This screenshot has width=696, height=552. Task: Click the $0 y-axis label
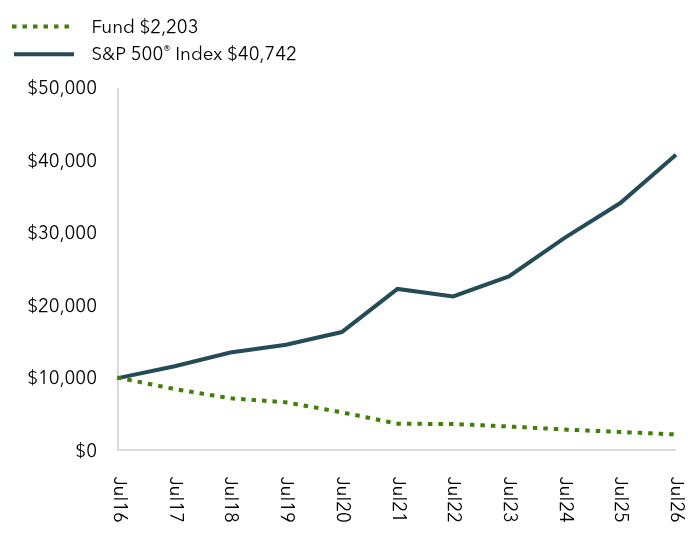(x=86, y=450)
